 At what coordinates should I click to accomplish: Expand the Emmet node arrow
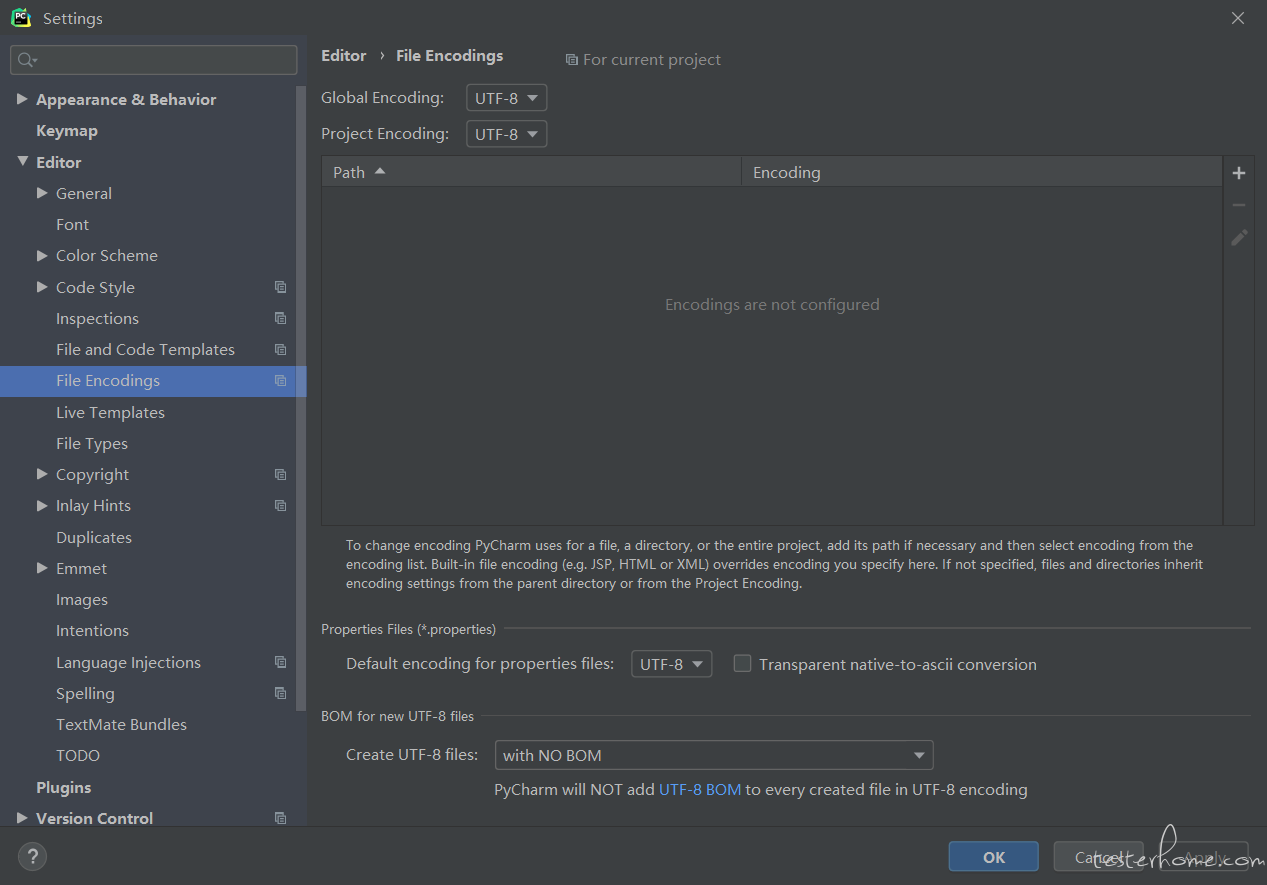pyautogui.click(x=42, y=568)
